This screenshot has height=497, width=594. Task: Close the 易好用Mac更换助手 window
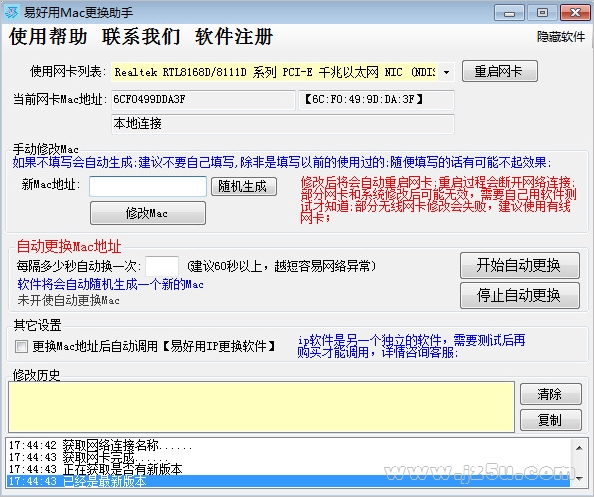coord(575,13)
